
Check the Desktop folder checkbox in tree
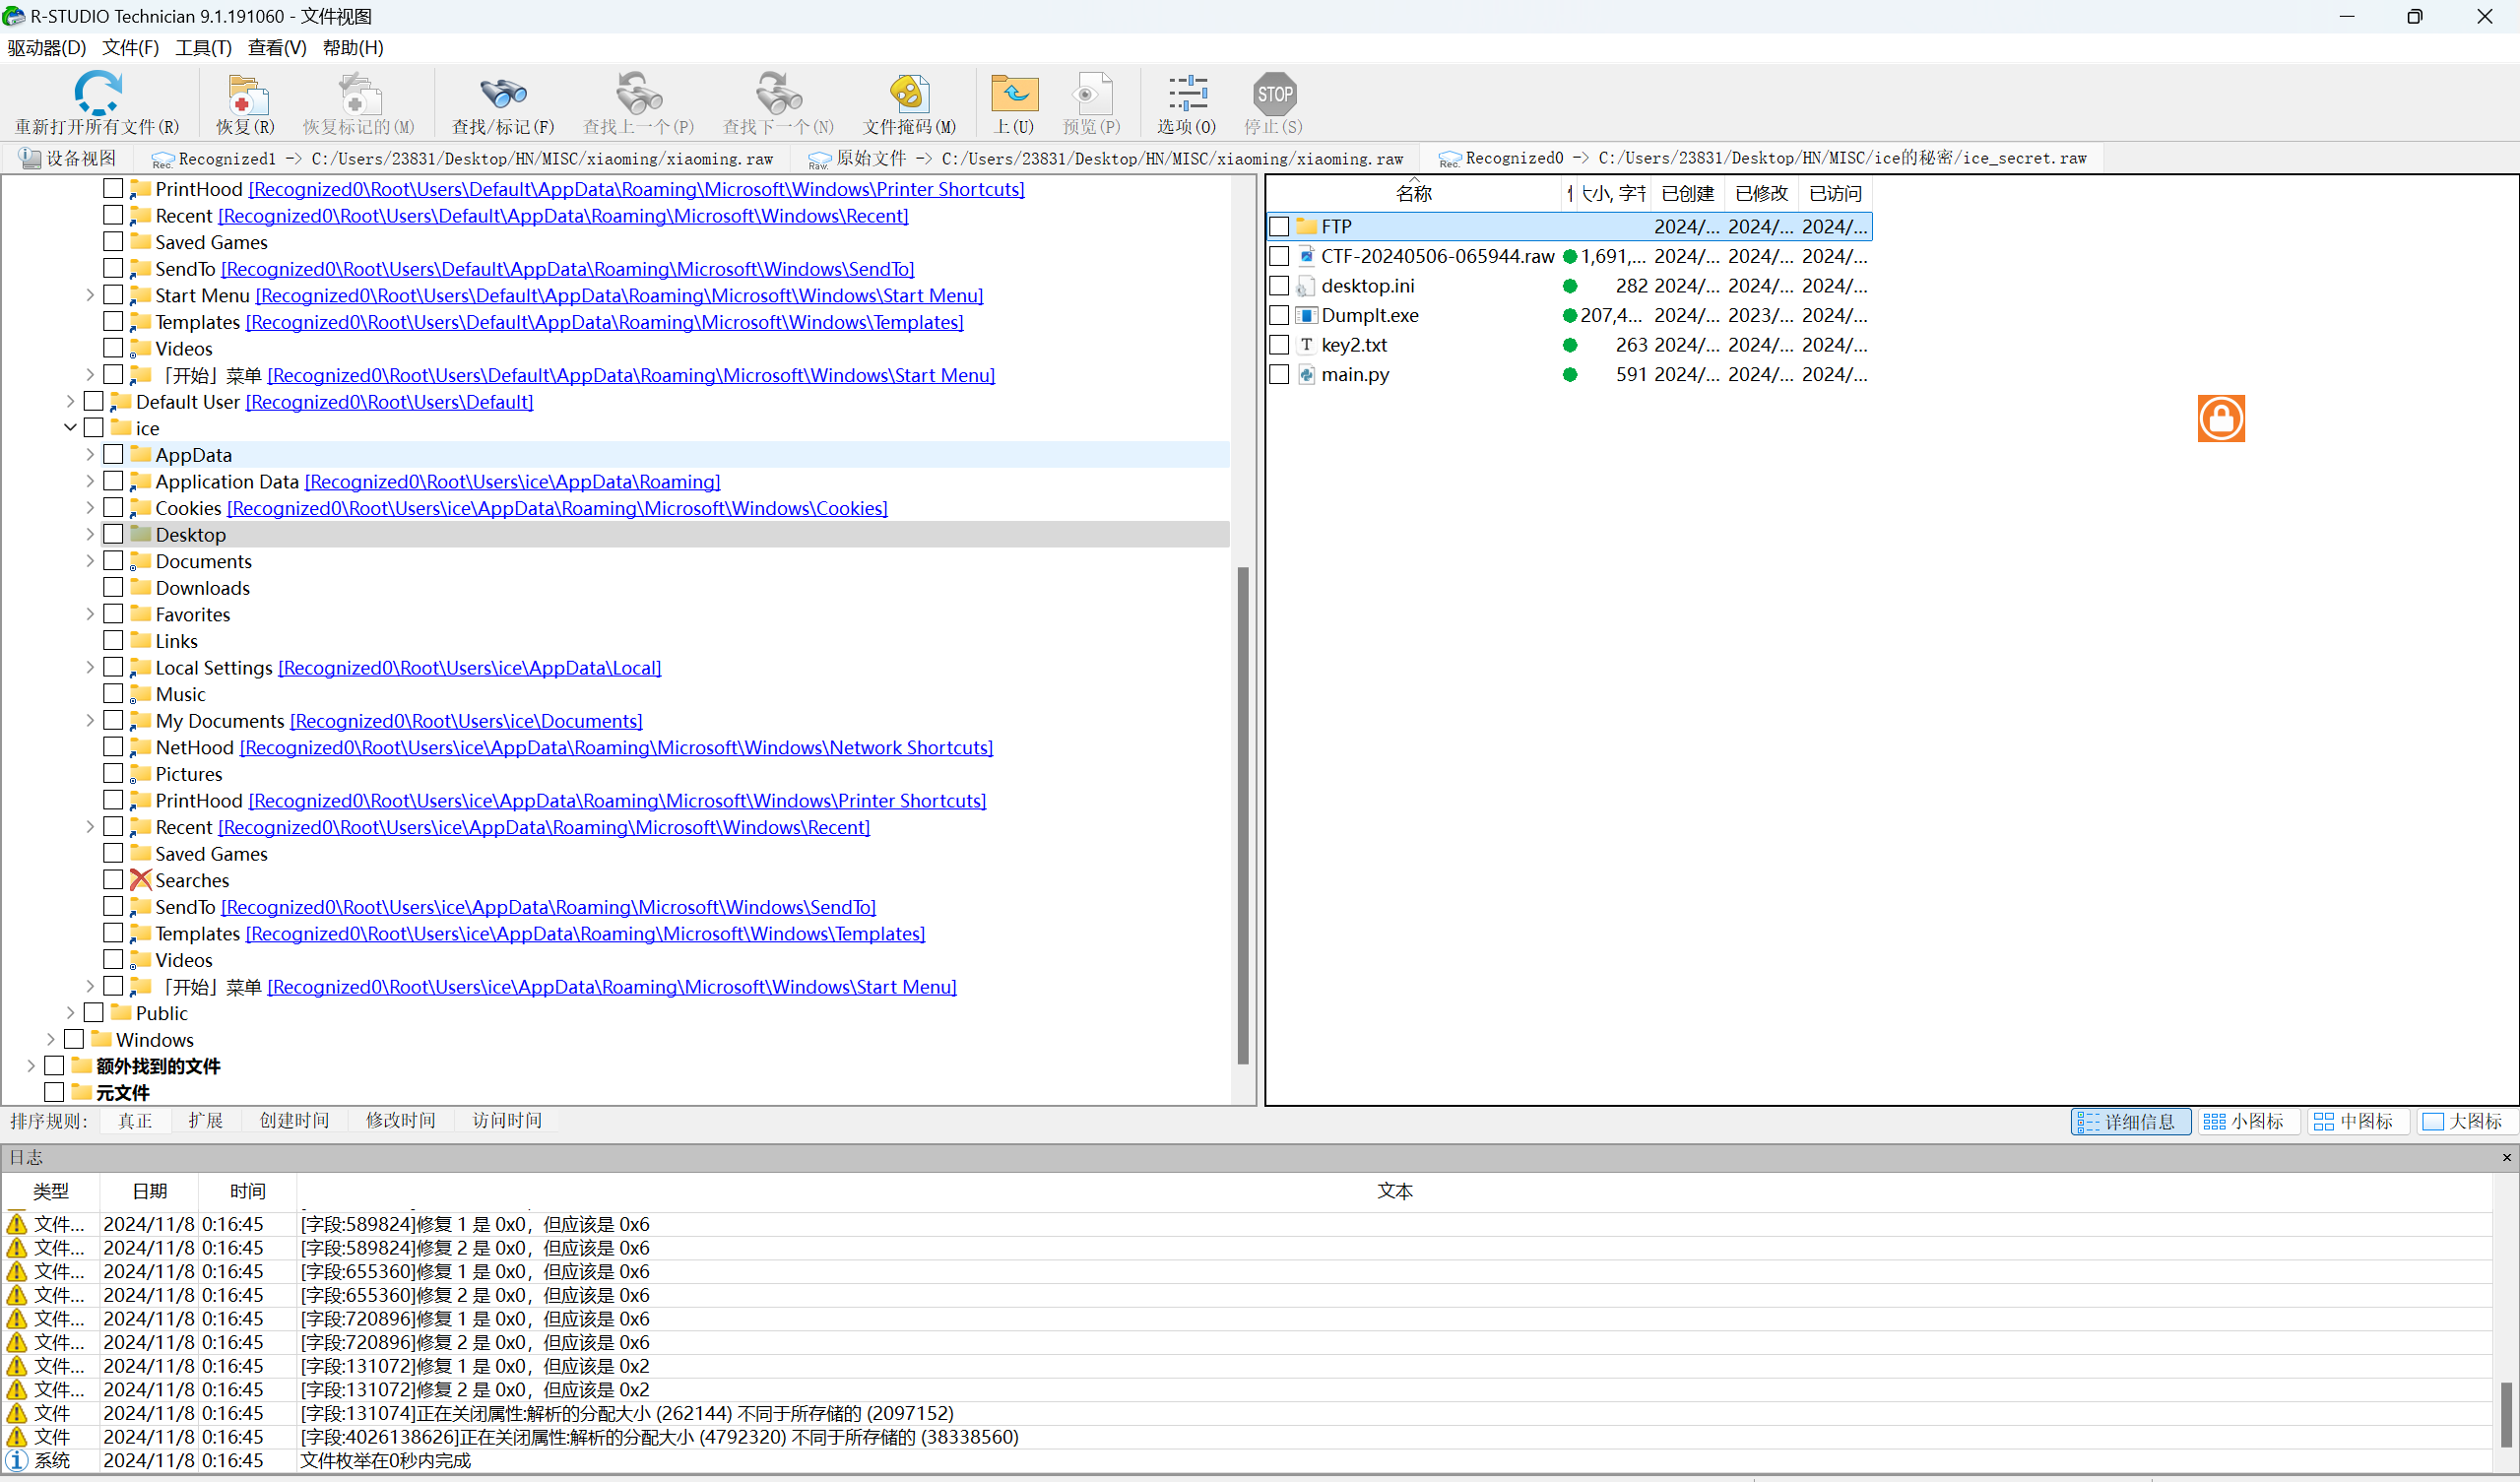pyautogui.click(x=113, y=534)
